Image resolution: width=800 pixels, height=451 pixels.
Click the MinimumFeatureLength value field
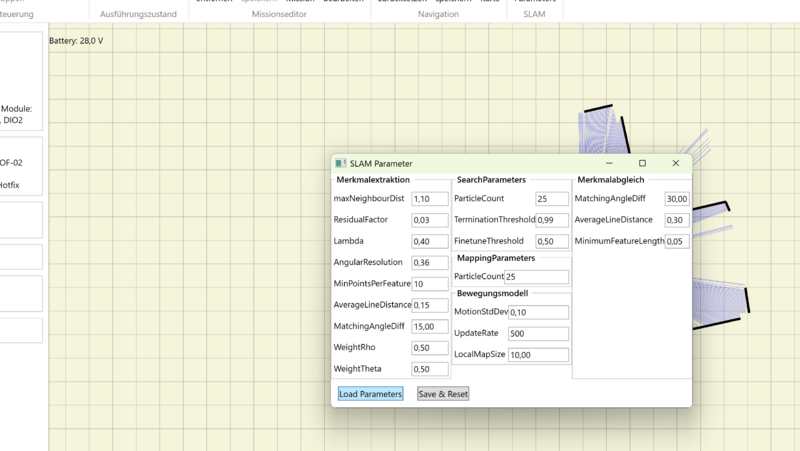(677, 242)
